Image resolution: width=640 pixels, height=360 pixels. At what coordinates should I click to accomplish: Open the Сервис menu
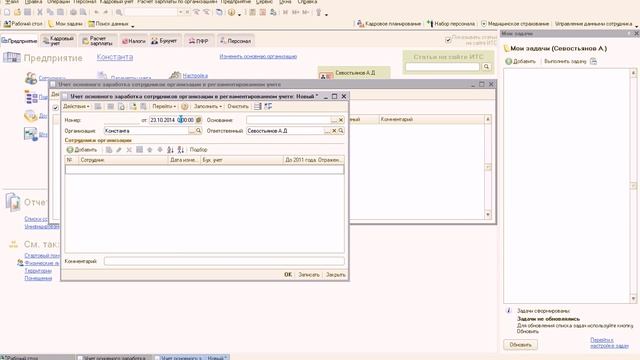pyautogui.click(x=264, y=2)
